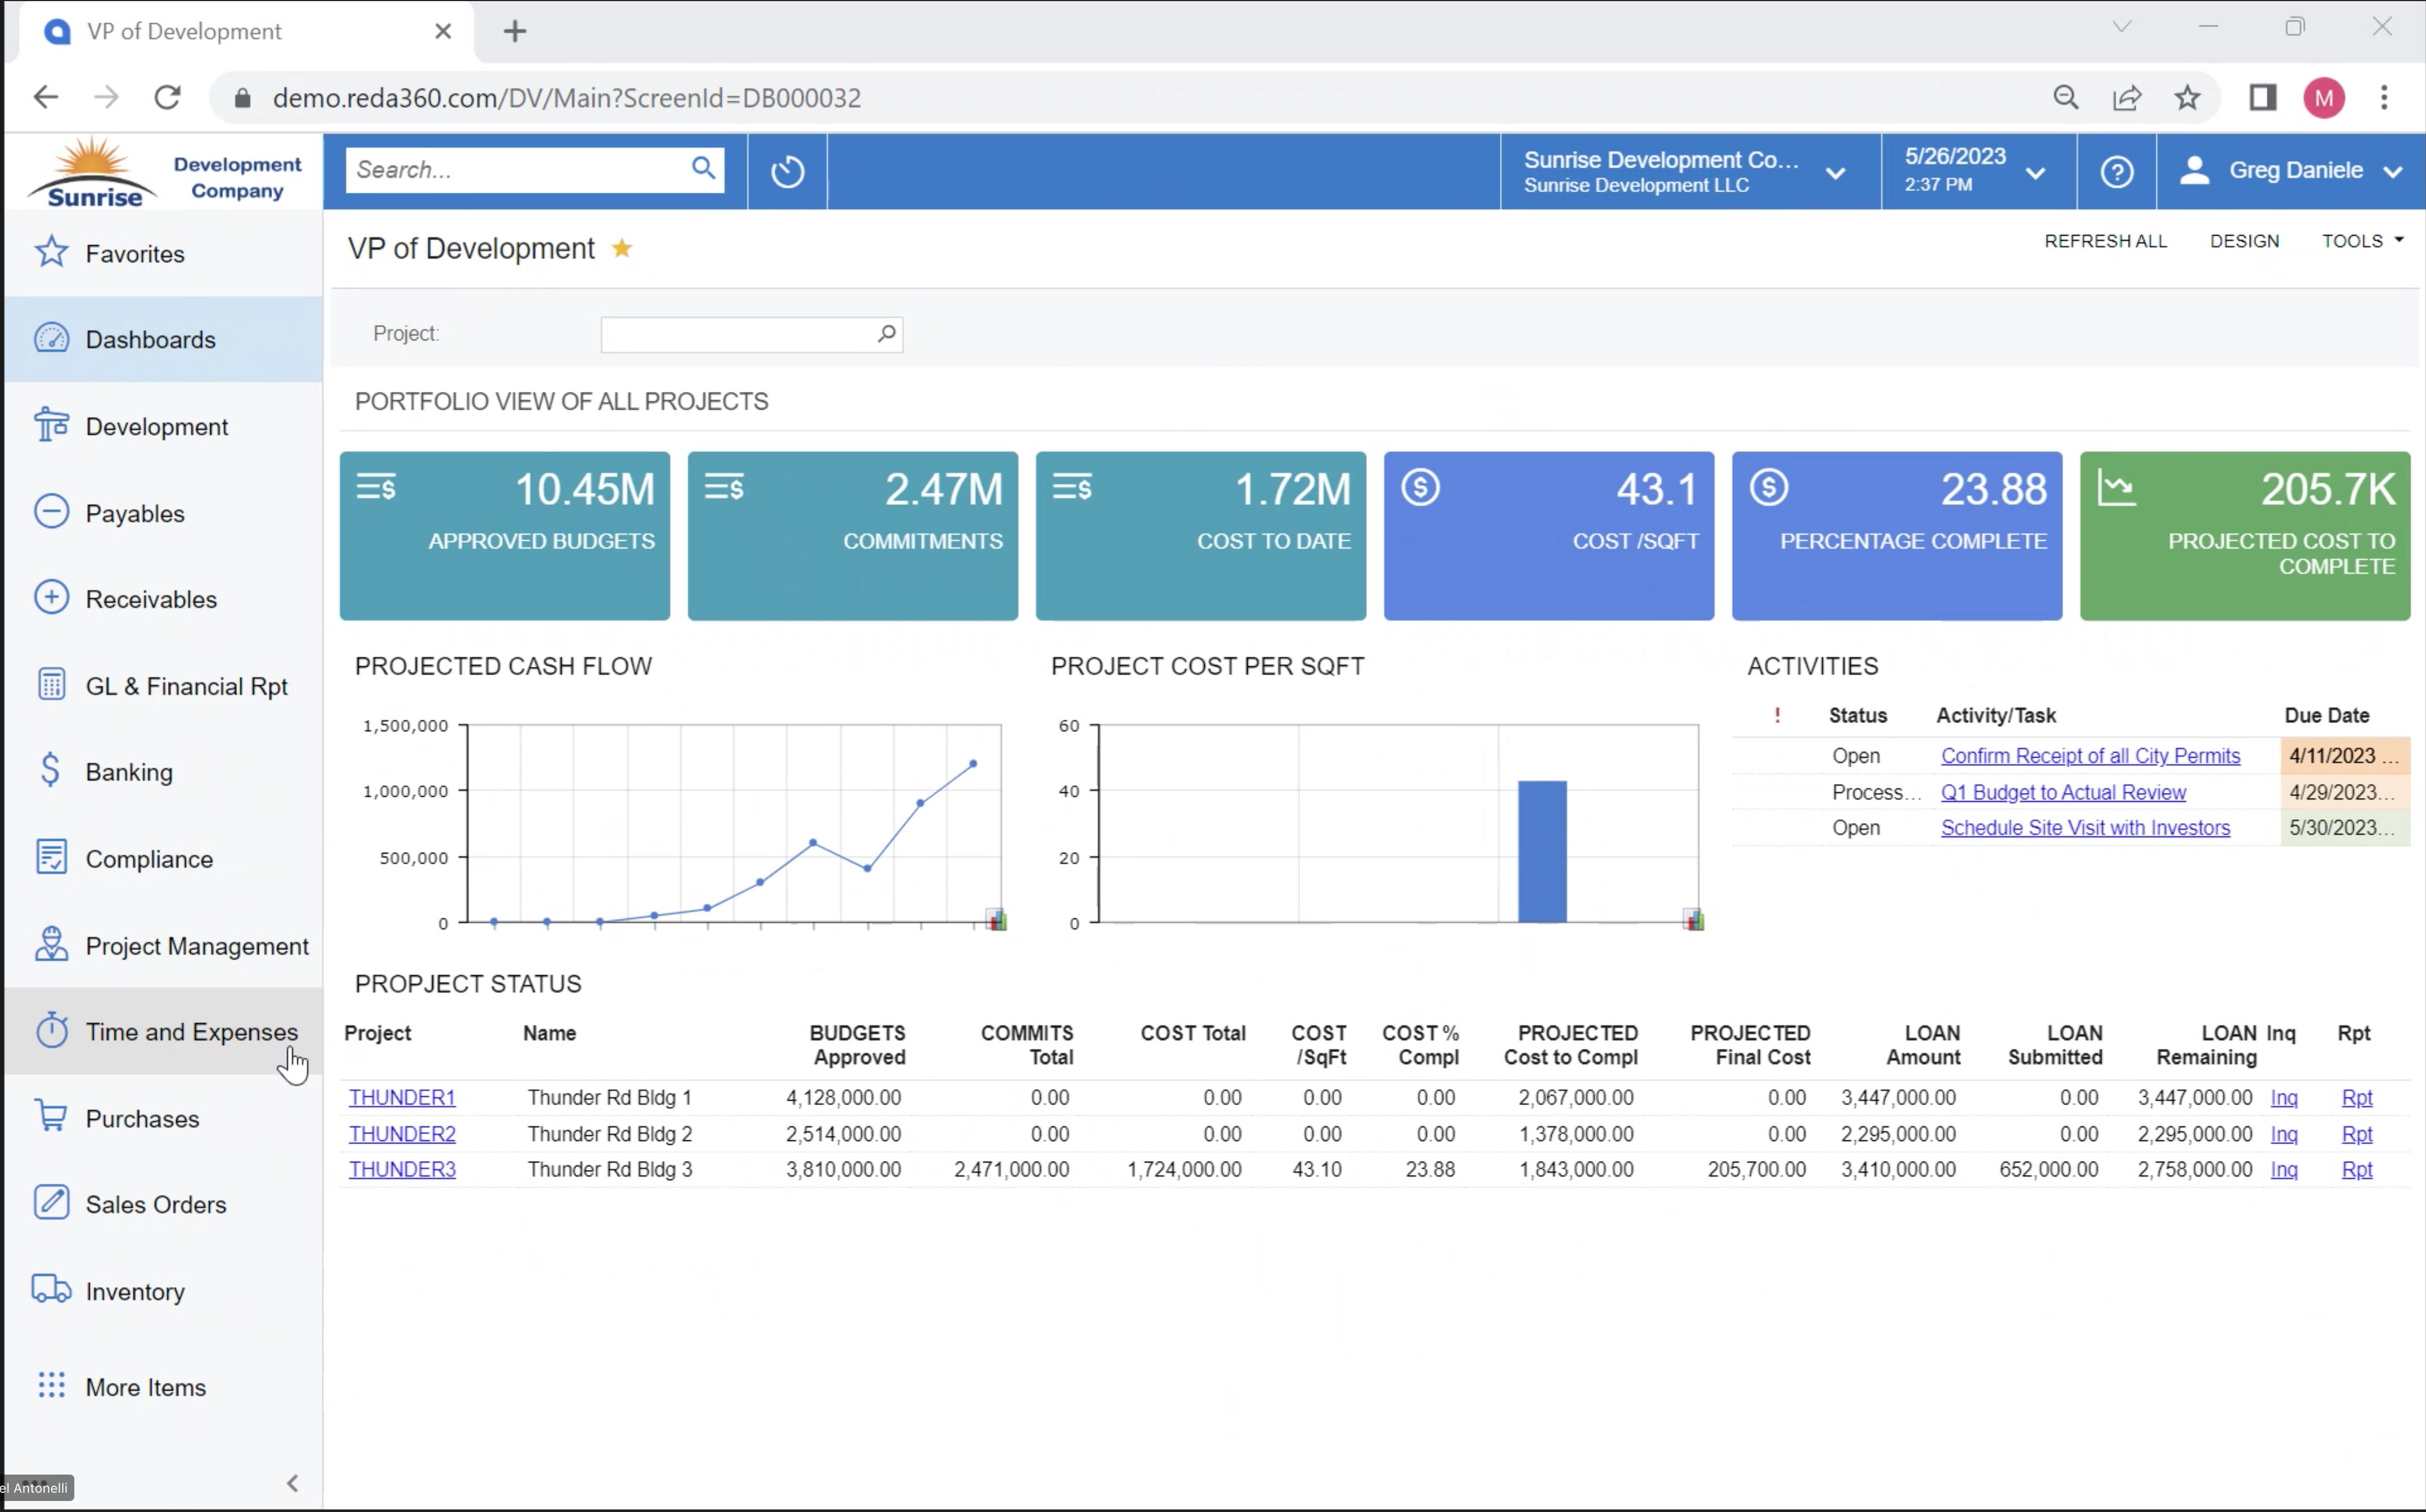Open the Inventory module
2426x1512 pixels.
click(x=135, y=1290)
